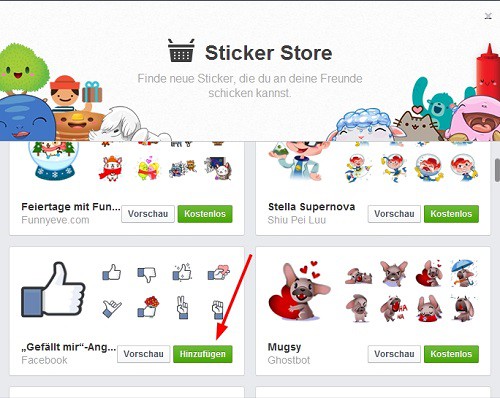Select the thumbs-down sticker

pos(147,274)
